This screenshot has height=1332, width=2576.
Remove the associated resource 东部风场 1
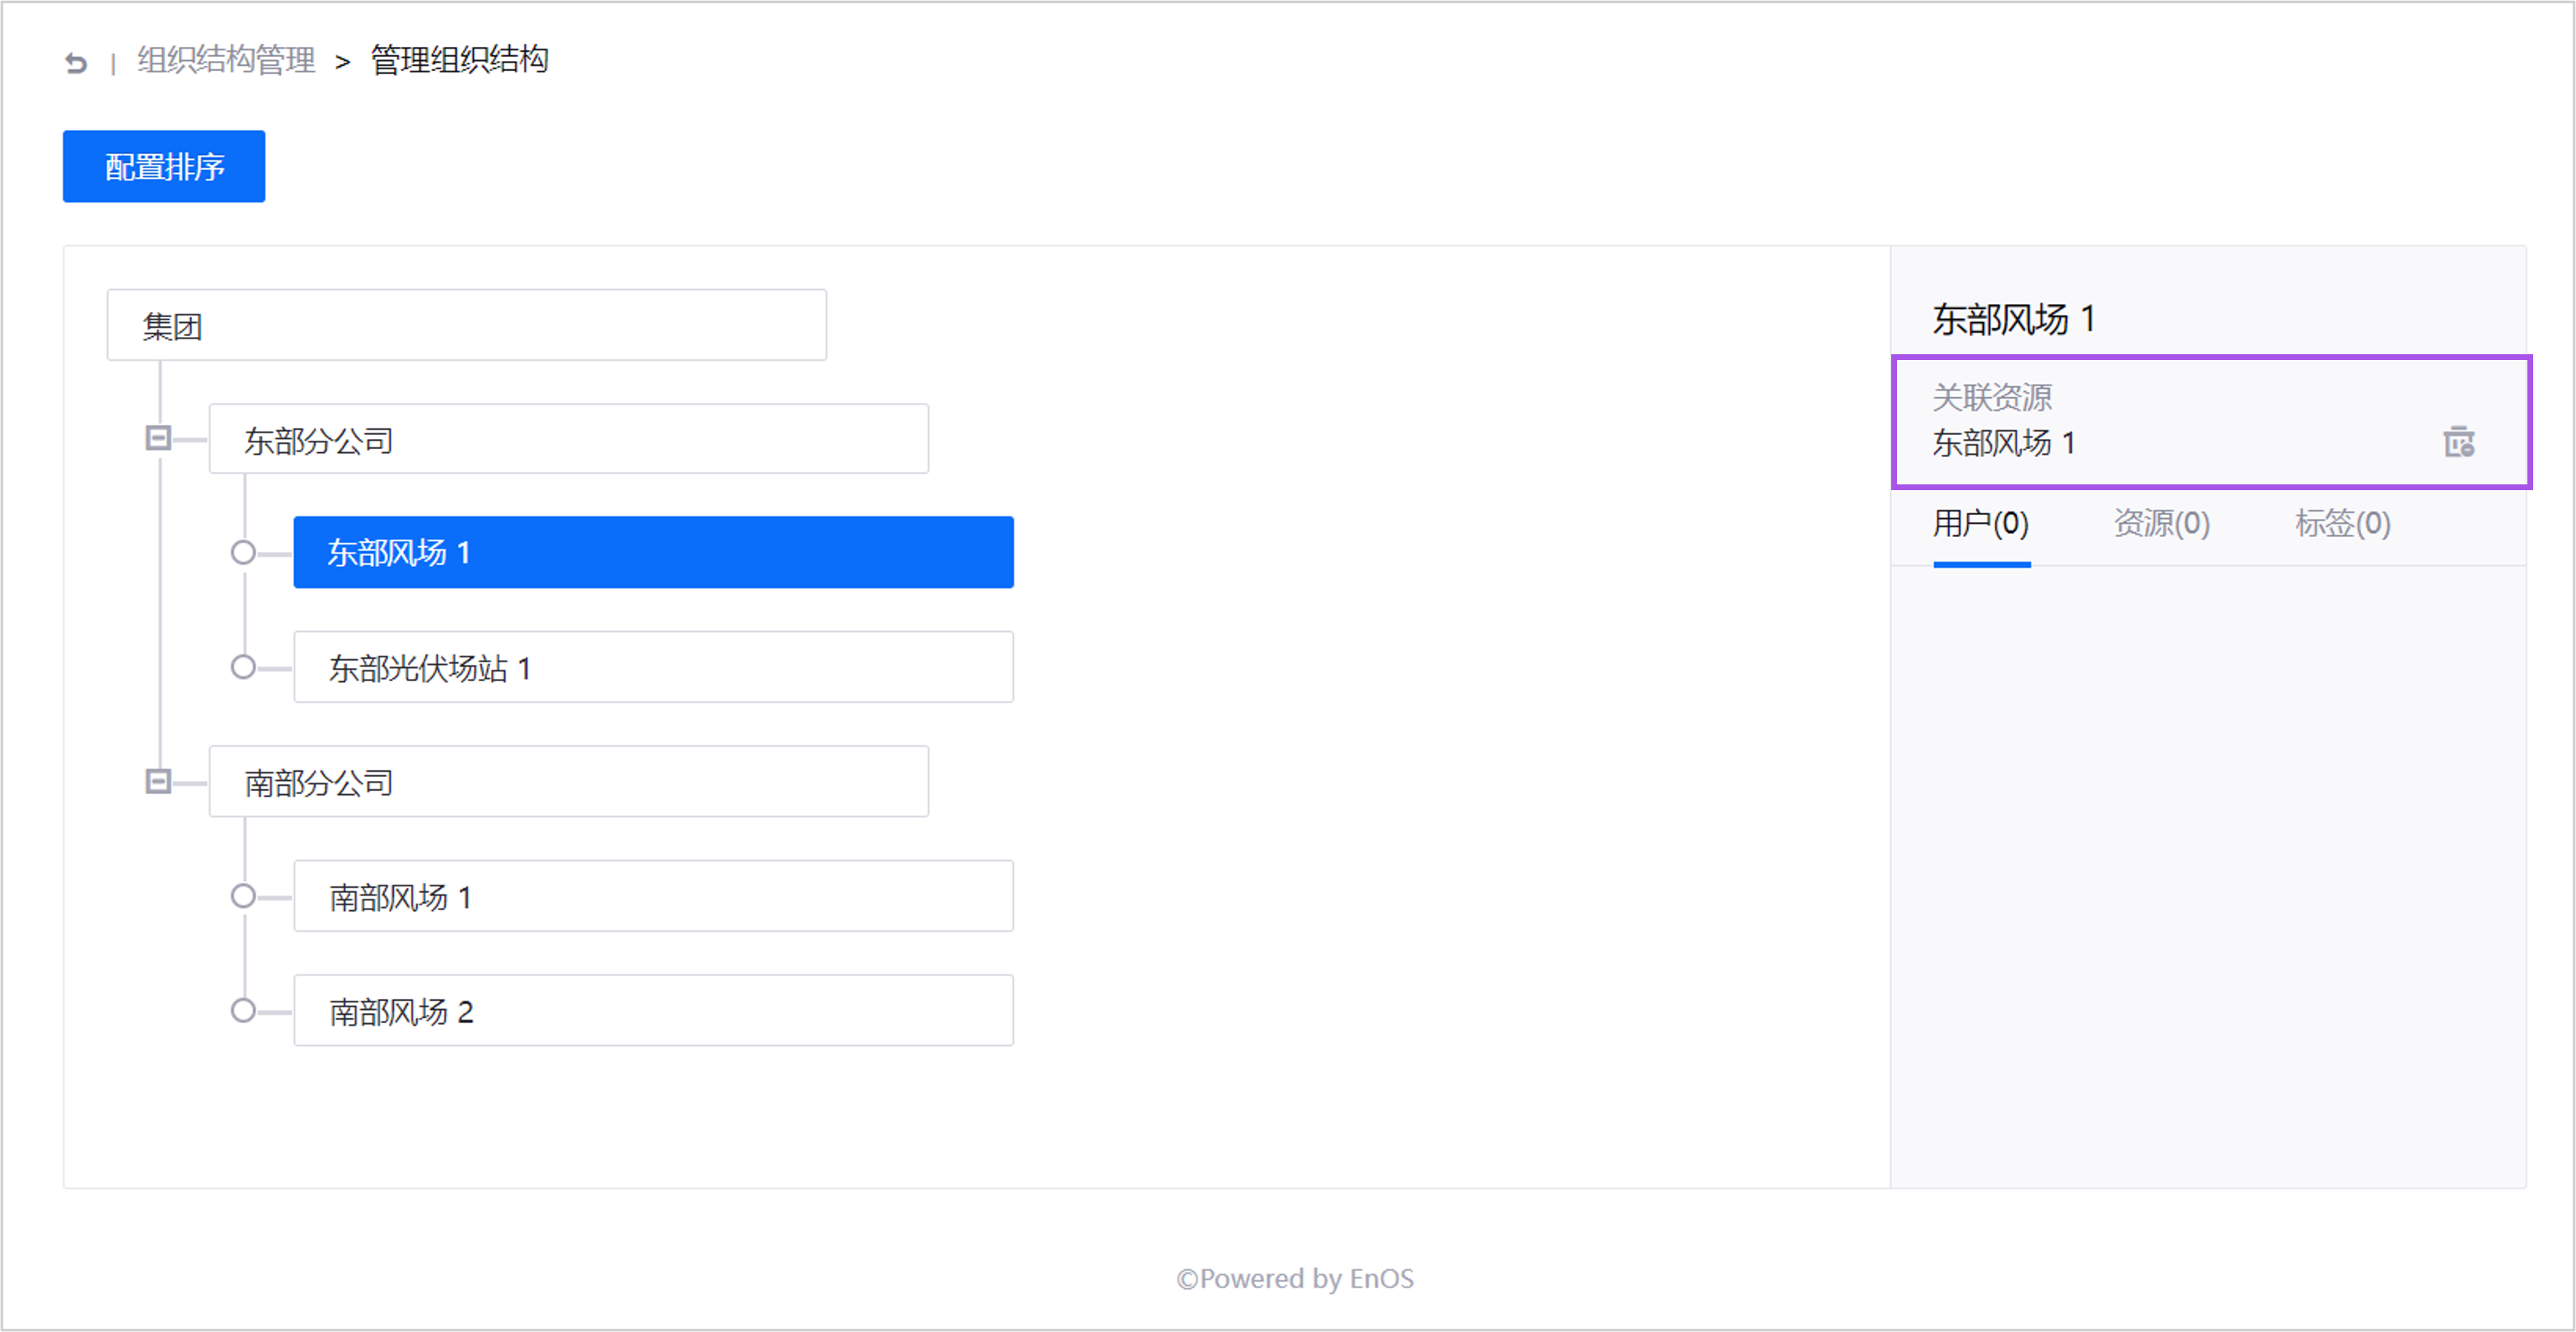click(x=2457, y=442)
